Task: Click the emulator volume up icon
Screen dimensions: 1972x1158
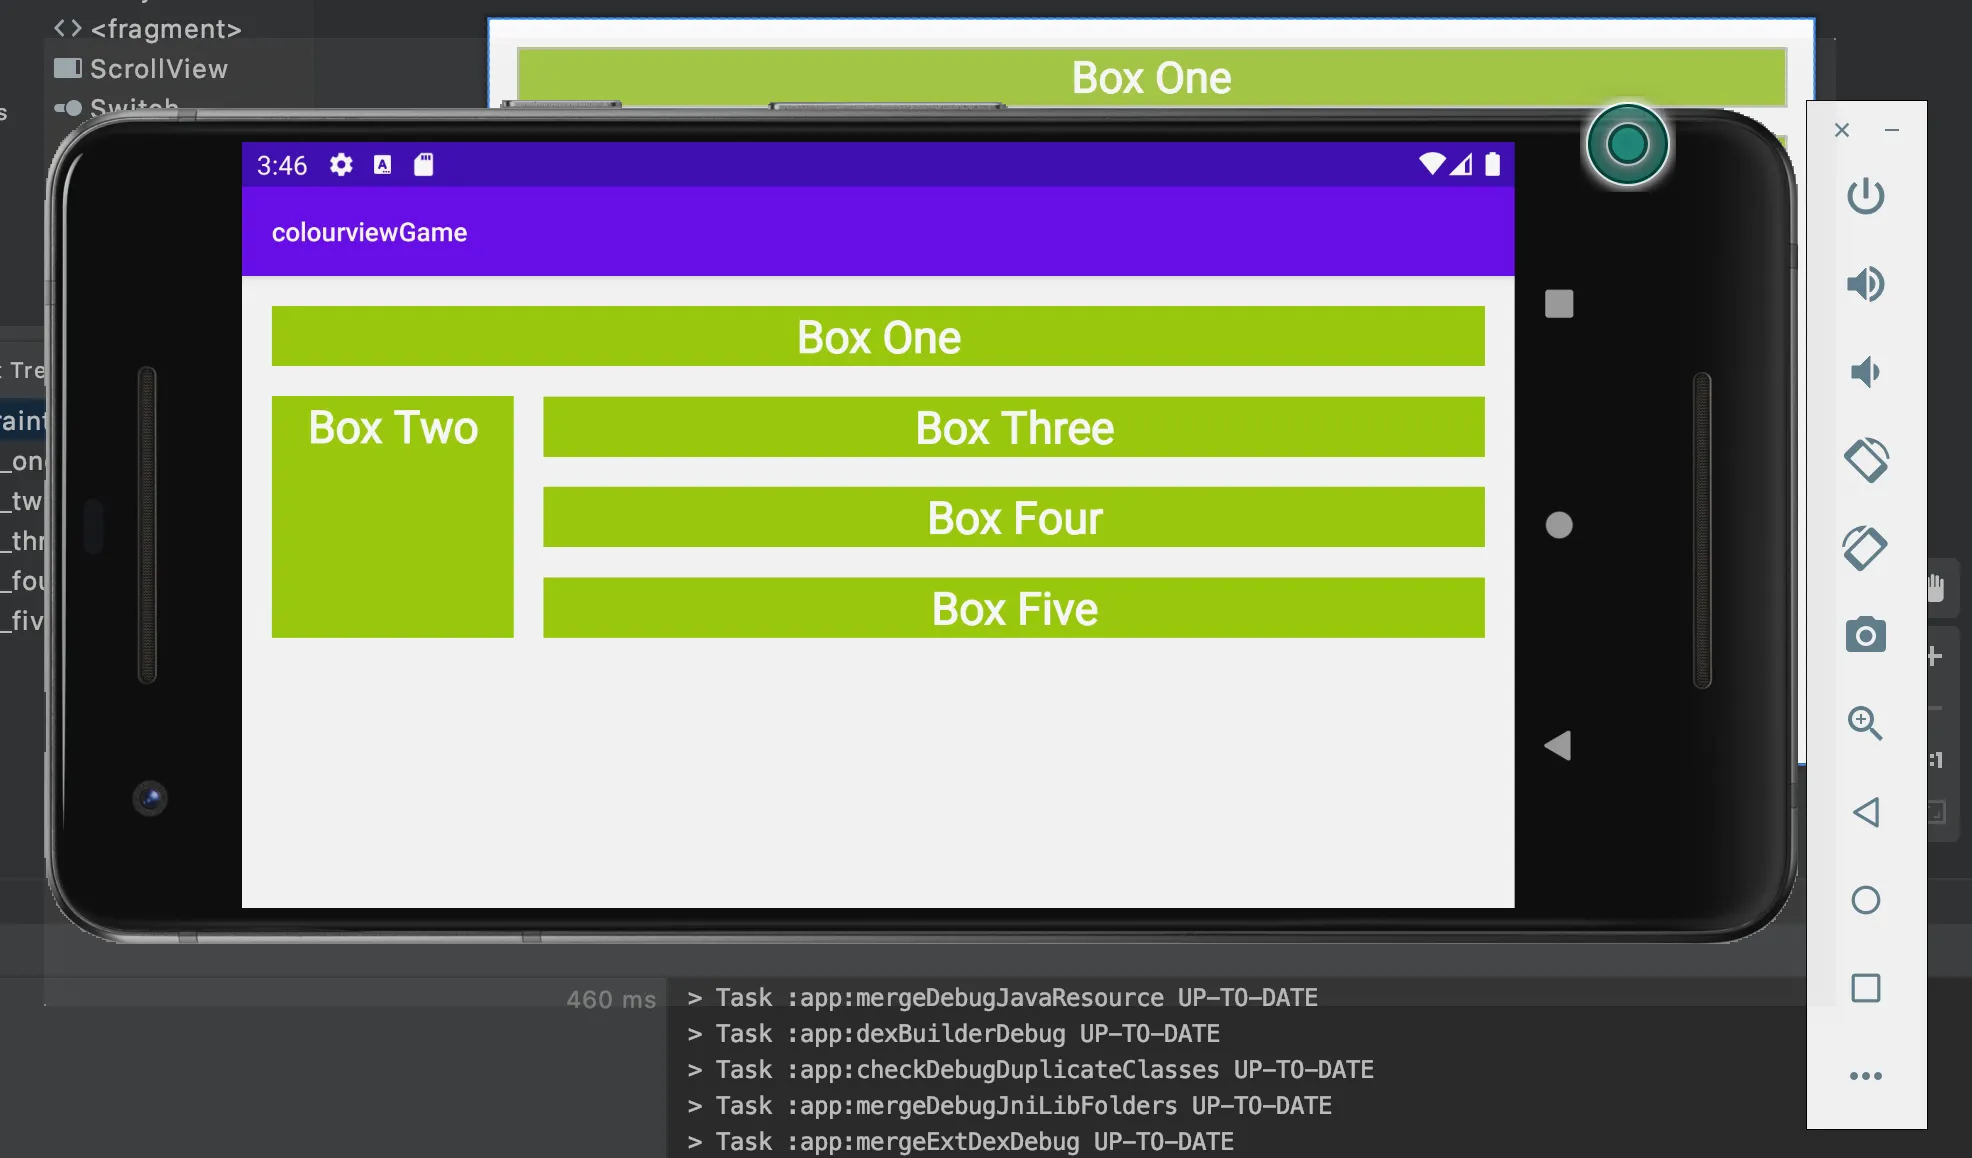Action: (1865, 284)
